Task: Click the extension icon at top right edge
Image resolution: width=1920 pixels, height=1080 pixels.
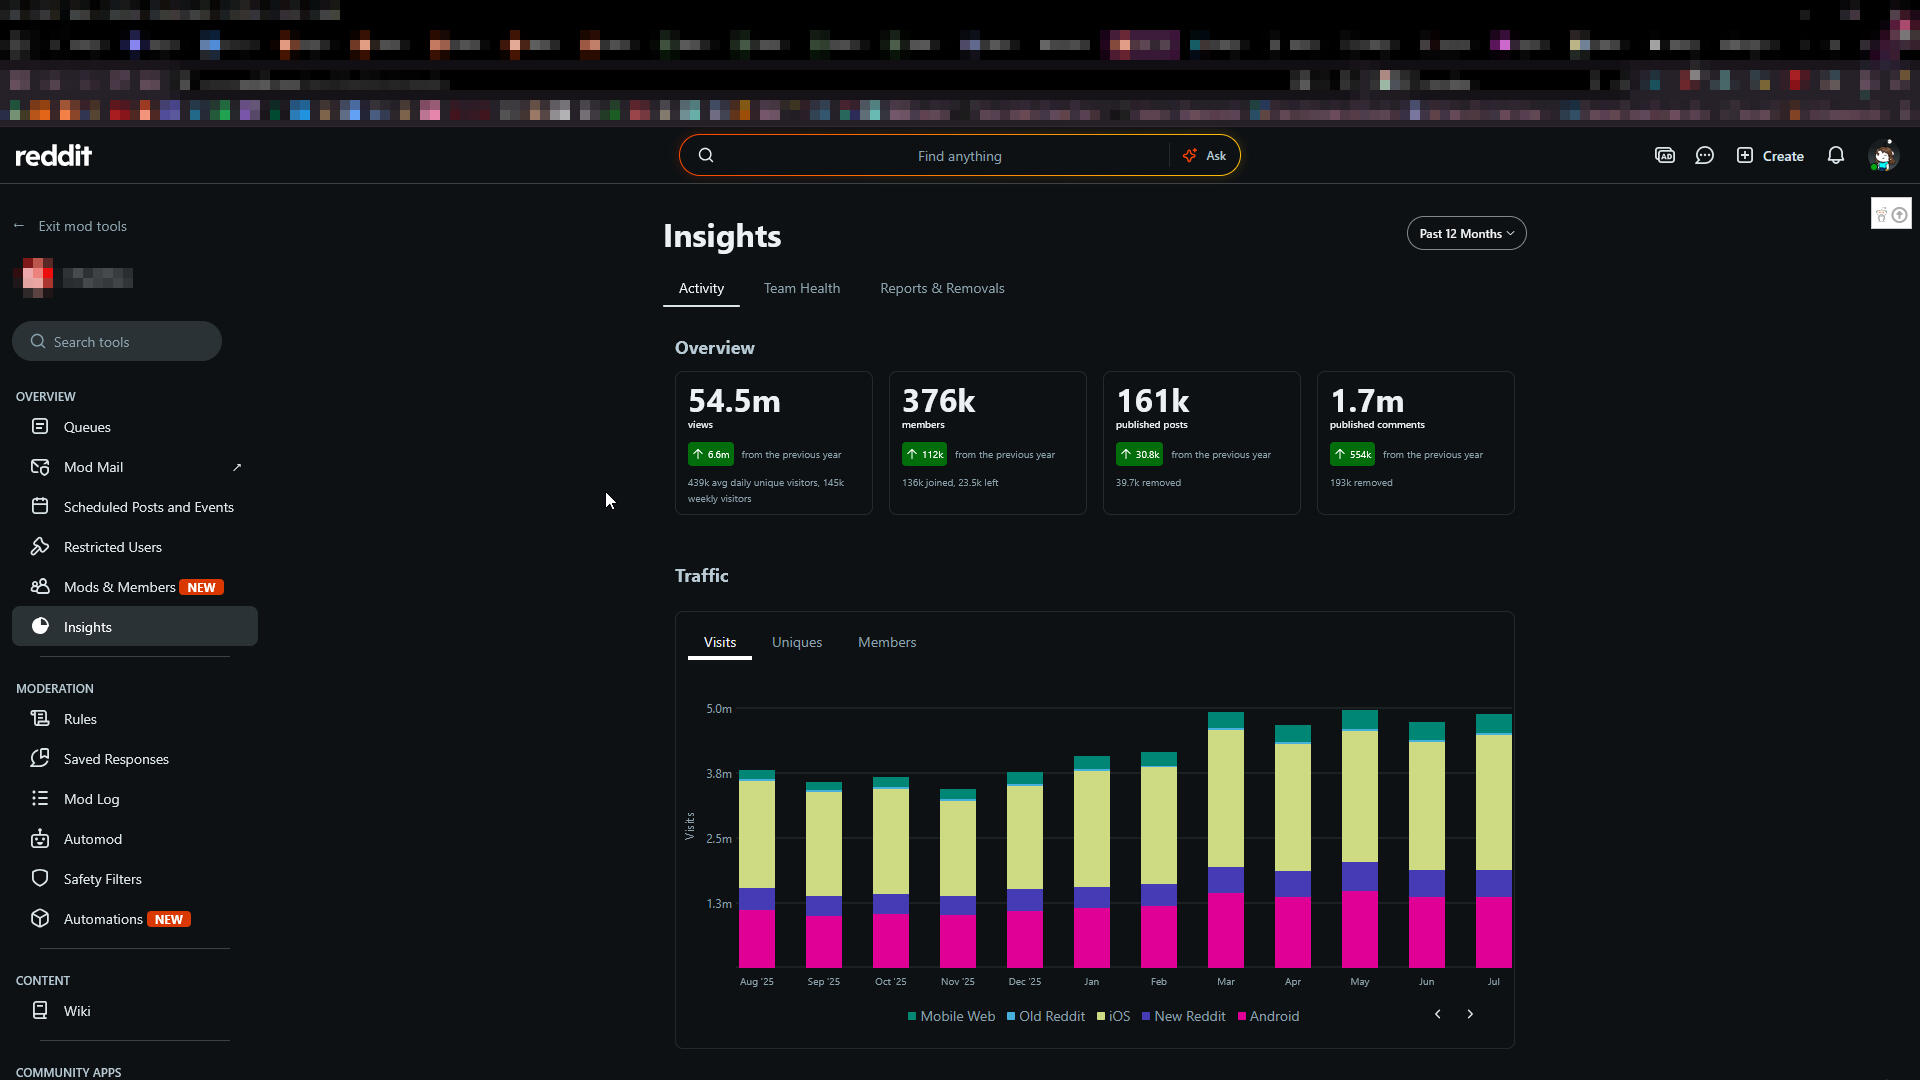Action: [x=1891, y=214]
